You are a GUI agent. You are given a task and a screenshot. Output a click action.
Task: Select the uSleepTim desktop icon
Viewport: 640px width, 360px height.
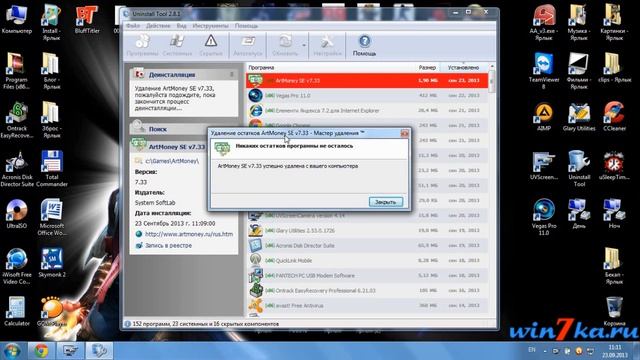pyautogui.click(x=613, y=165)
